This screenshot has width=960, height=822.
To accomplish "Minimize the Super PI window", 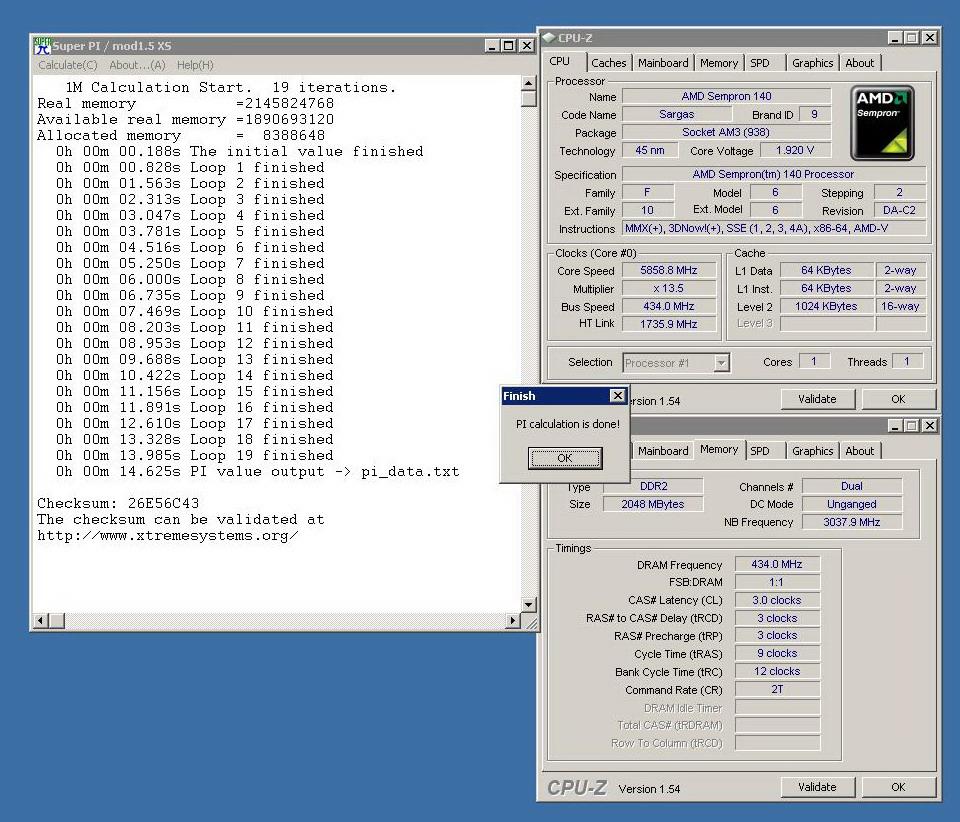I will (x=492, y=46).
